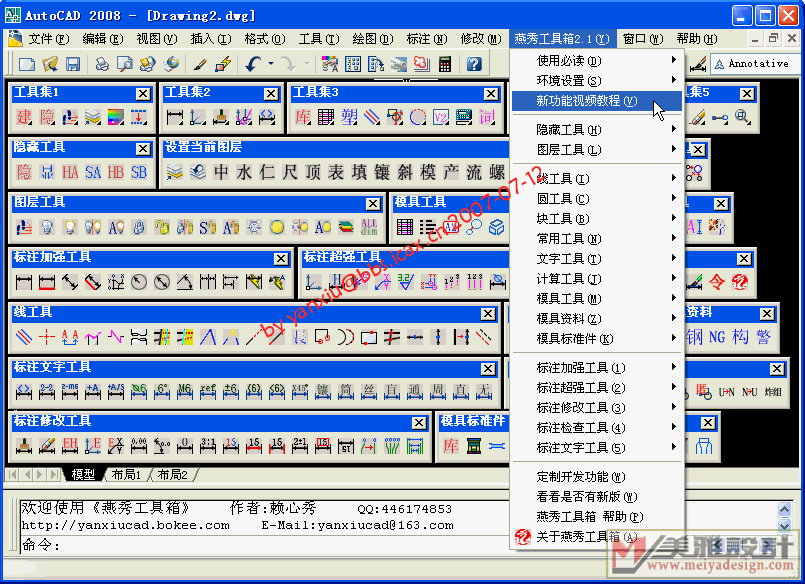Toggle the single gray lightbulb layer-off icon
The width and height of the screenshot is (805, 584).
(x=47, y=227)
